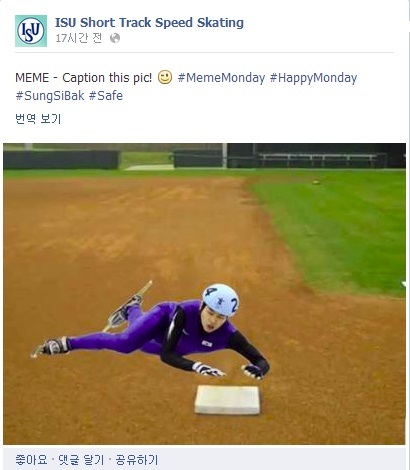Image resolution: width=410 pixels, height=470 pixels.
Task: Open the skater sliding meme photo
Action: pyautogui.click(x=205, y=294)
